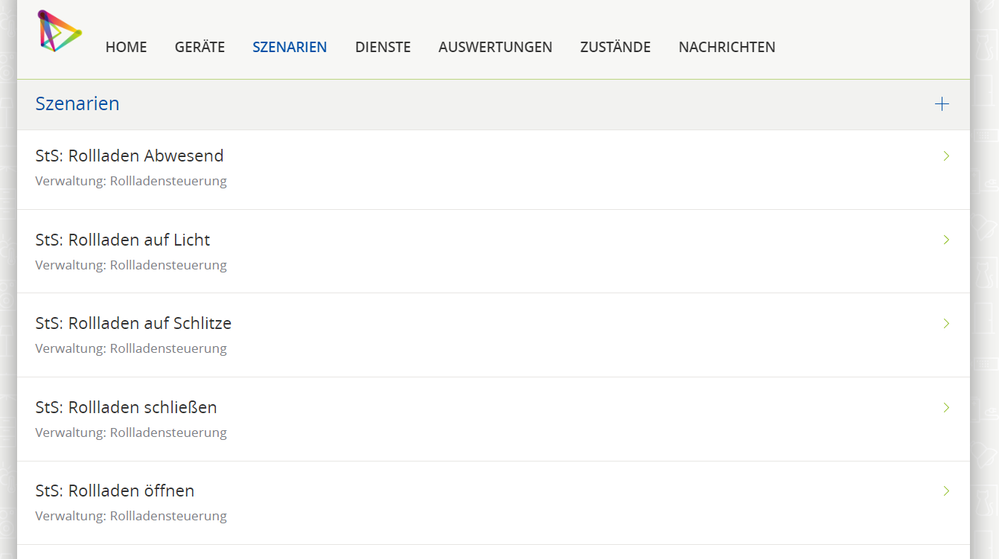Expand the Rollladen öffnen chevron
The image size is (999, 559).
point(946,491)
